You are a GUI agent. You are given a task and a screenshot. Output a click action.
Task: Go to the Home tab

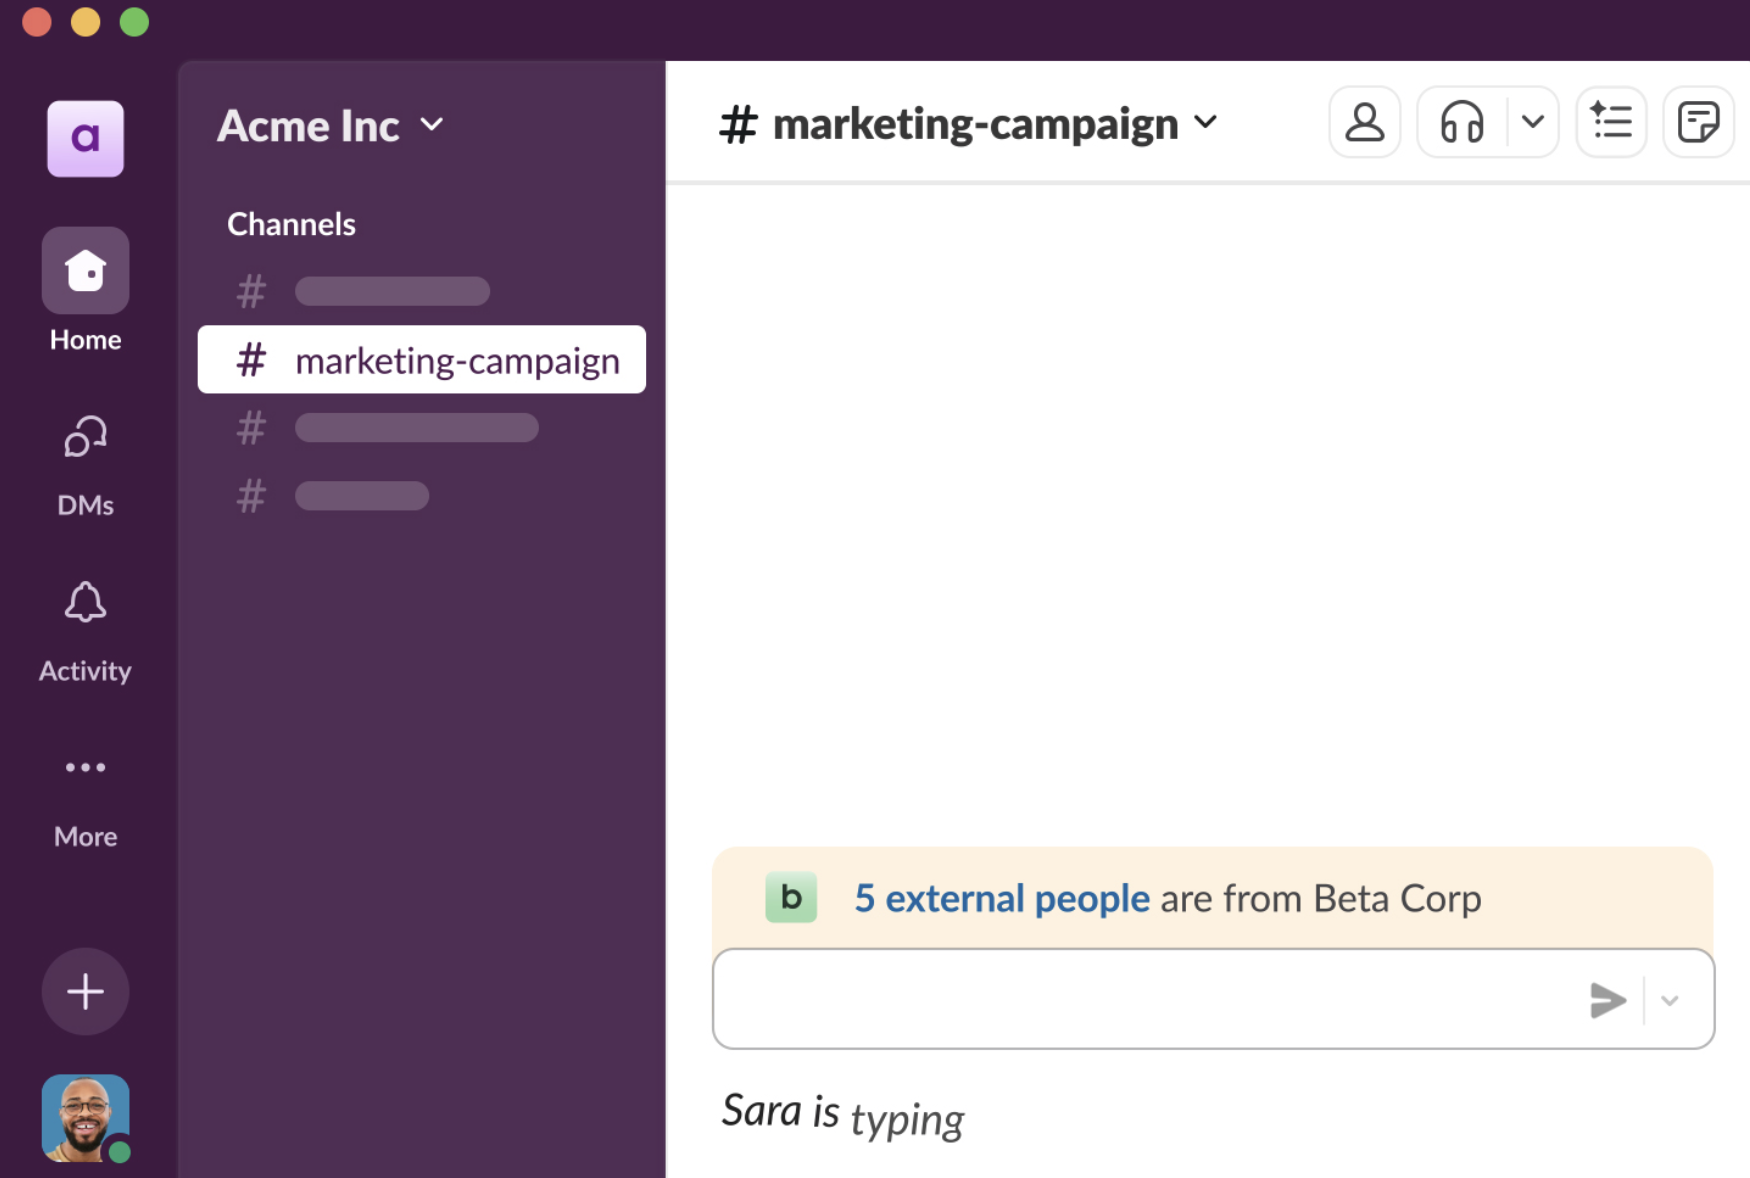click(85, 291)
